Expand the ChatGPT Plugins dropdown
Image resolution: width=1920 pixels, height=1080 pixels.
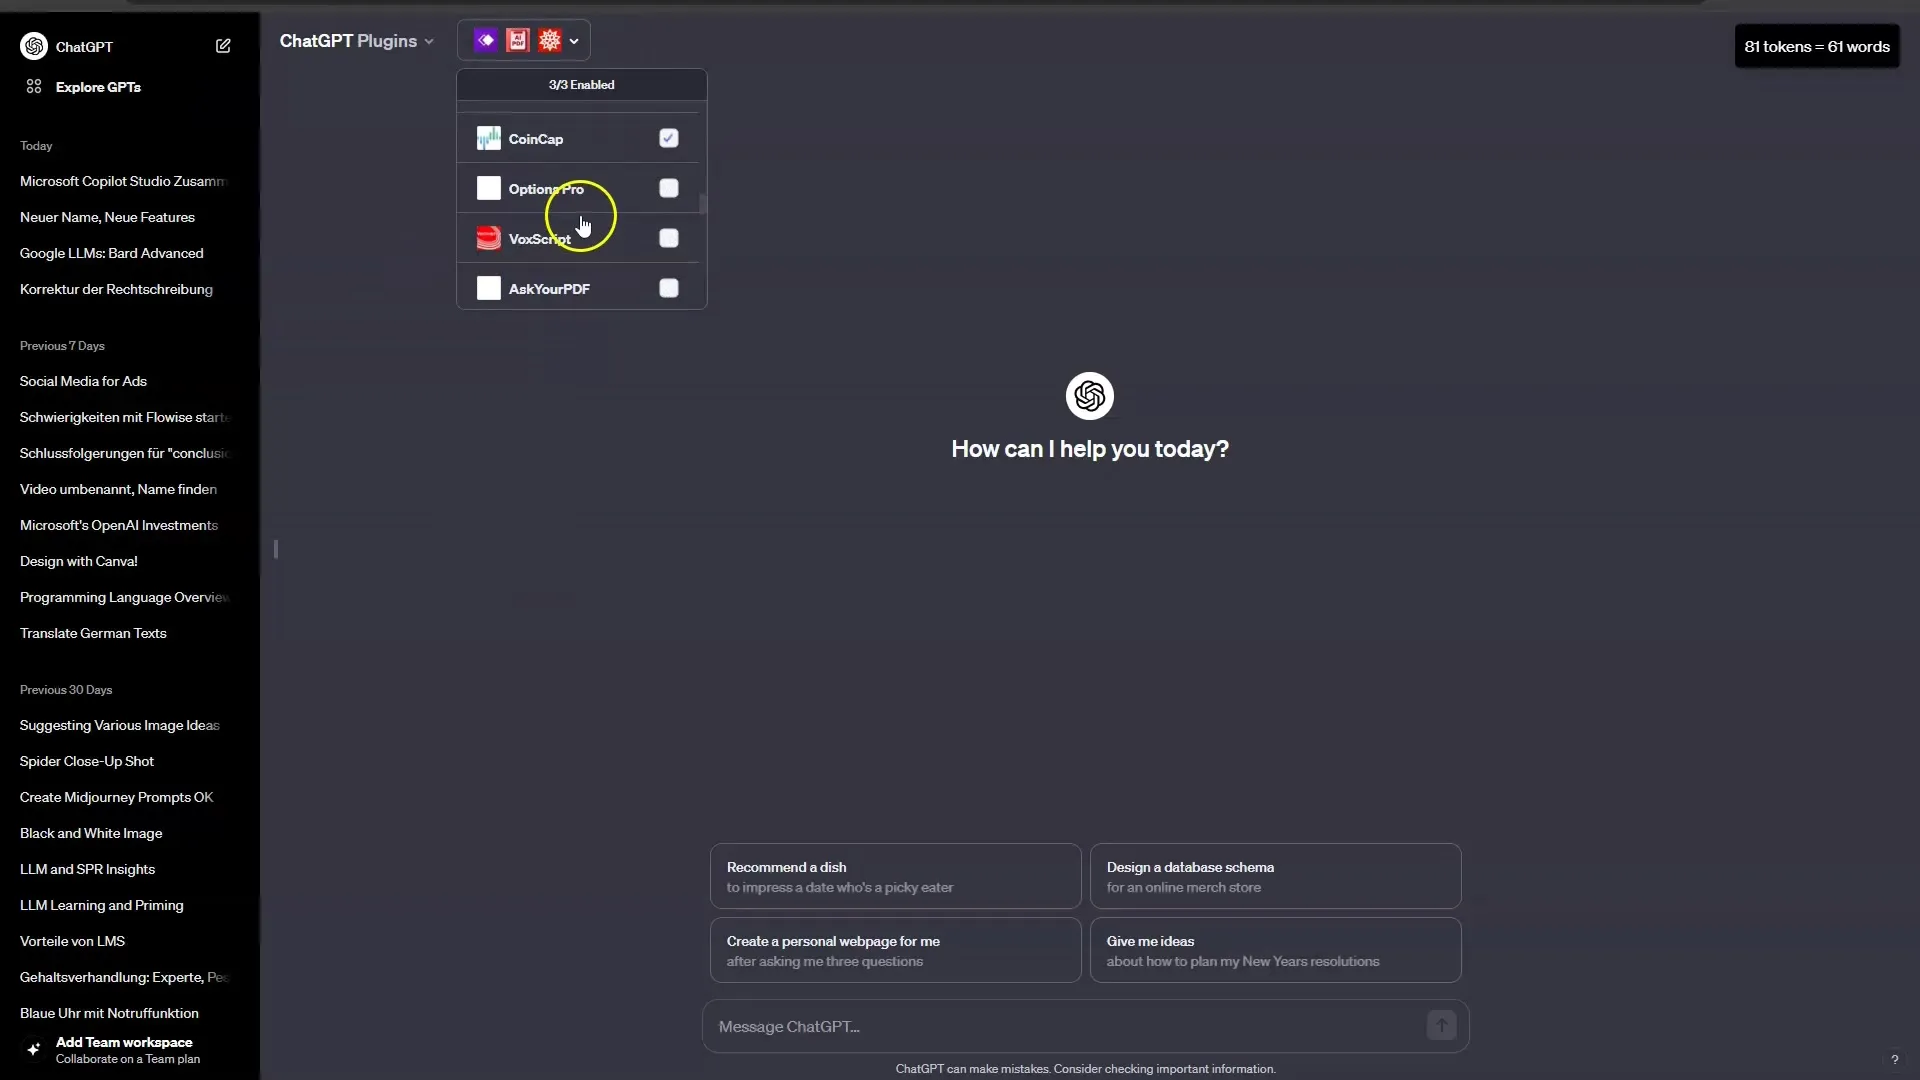click(355, 41)
